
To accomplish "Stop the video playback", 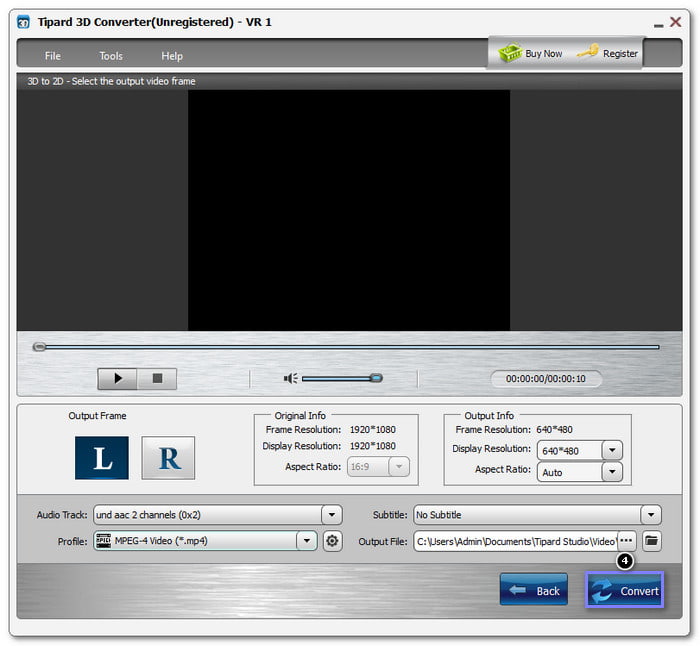I will pyautogui.click(x=157, y=379).
